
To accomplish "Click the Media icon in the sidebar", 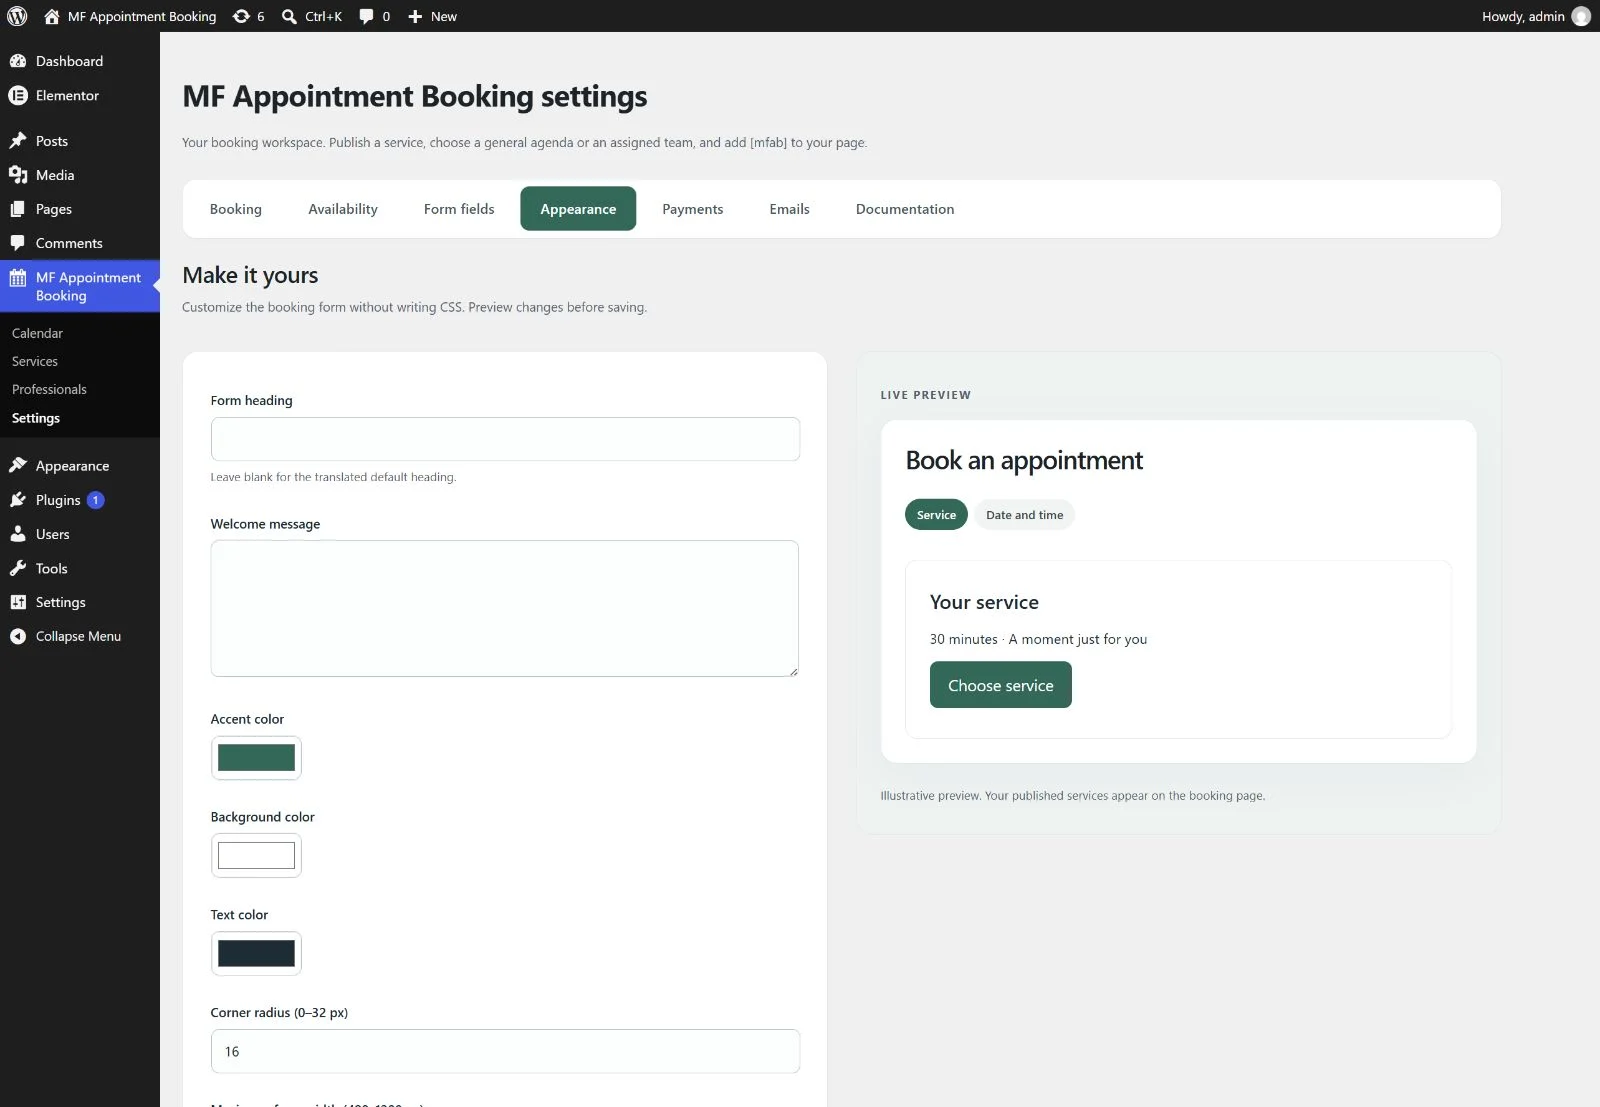I will [18, 175].
